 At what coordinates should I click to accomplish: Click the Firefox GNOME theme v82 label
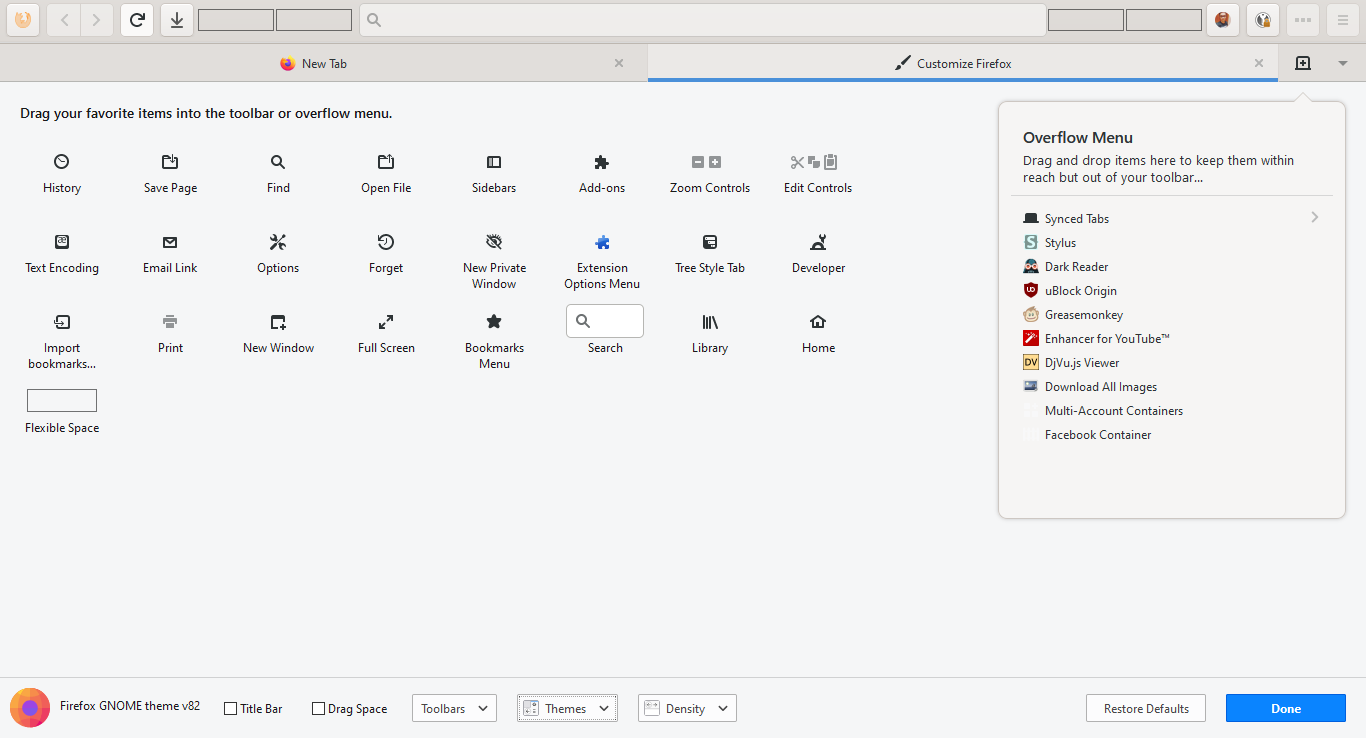pos(130,705)
